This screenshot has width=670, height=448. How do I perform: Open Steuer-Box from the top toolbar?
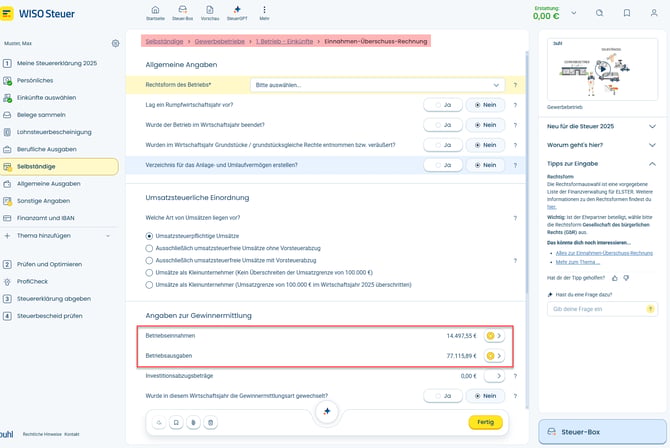coord(182,13)
